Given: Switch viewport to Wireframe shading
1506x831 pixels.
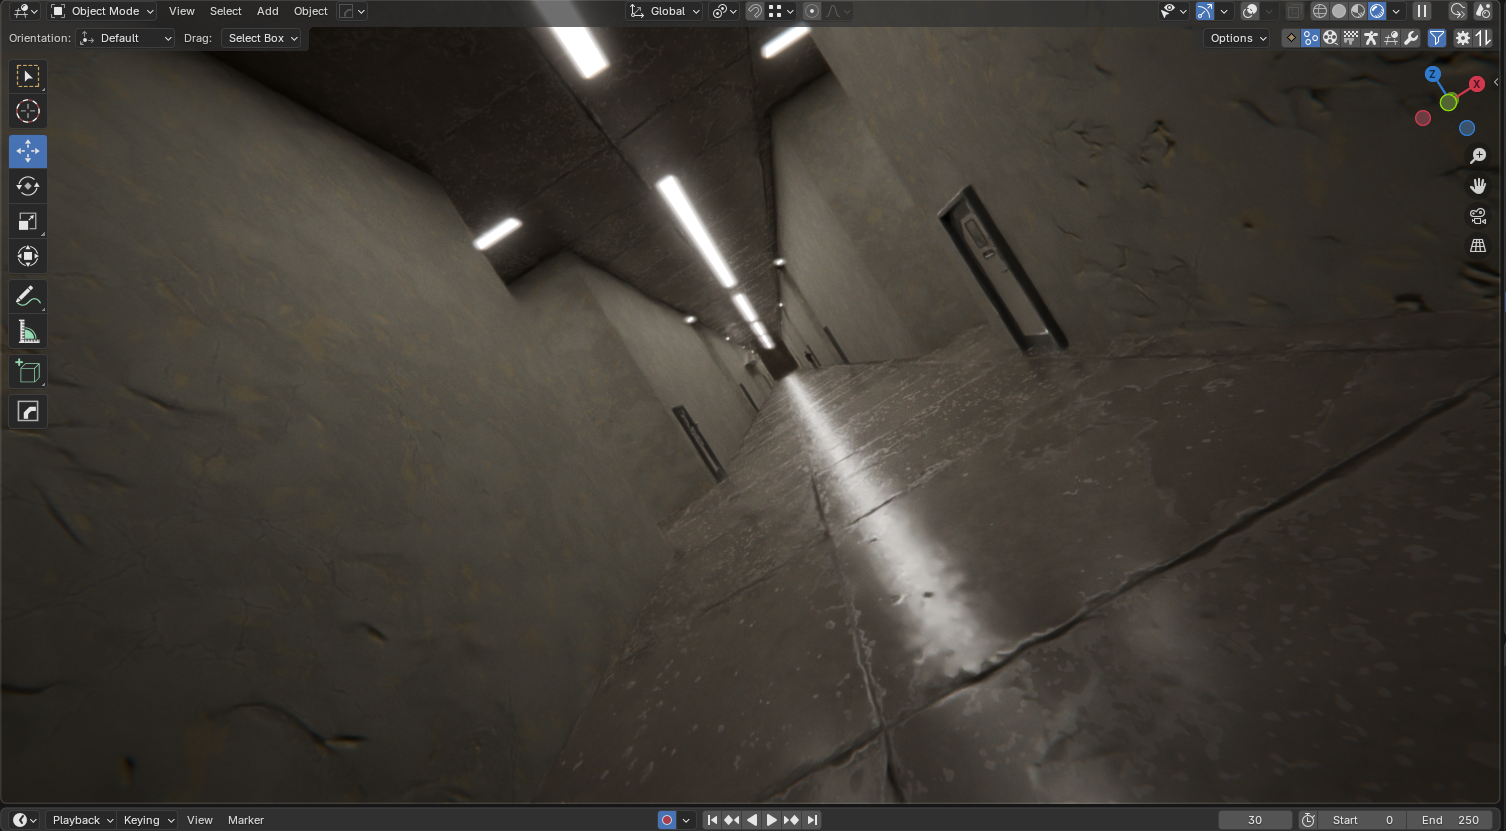Looking at the screenshot, I should [x=1320, y=11].
